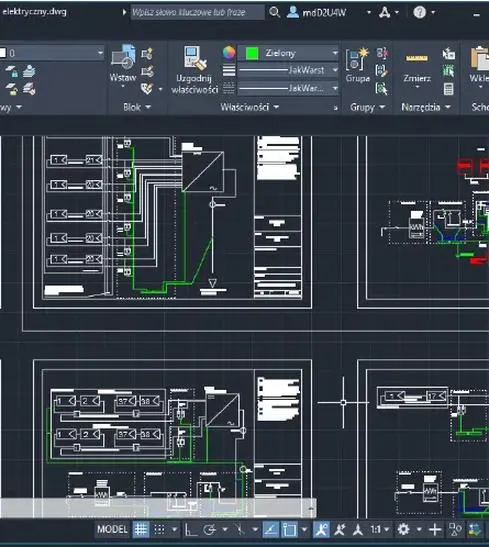Click the Grupa group icon
This screenshot has height=547, width=489.
point(358,65)
